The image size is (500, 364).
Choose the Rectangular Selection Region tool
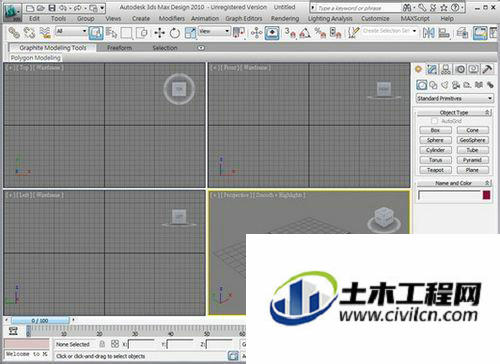[x=126, y=33]
